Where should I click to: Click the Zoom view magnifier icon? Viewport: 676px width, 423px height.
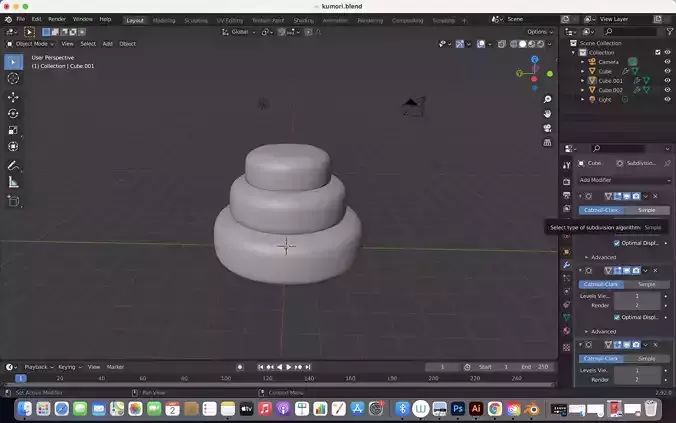(x=547, y=100)
